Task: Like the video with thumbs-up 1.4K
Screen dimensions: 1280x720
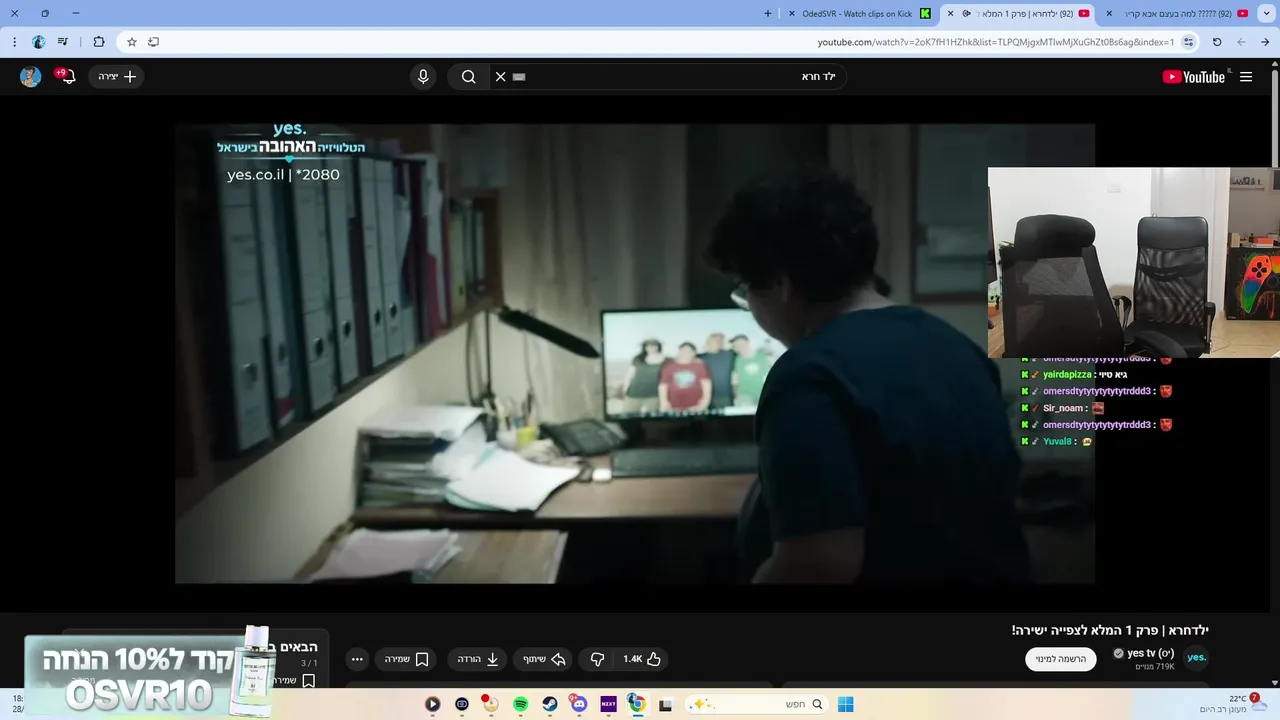Action: pyautogui.click(x=642, y=659)
